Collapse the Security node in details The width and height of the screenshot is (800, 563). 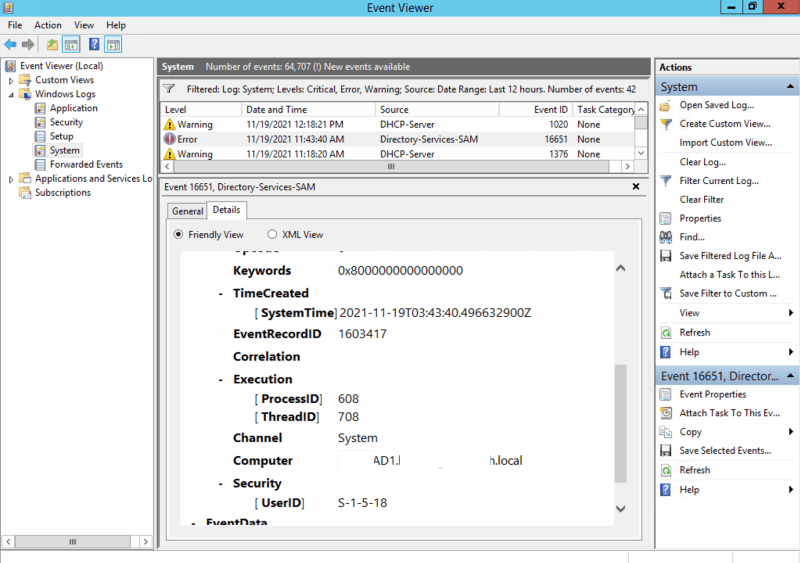point(220,484)
